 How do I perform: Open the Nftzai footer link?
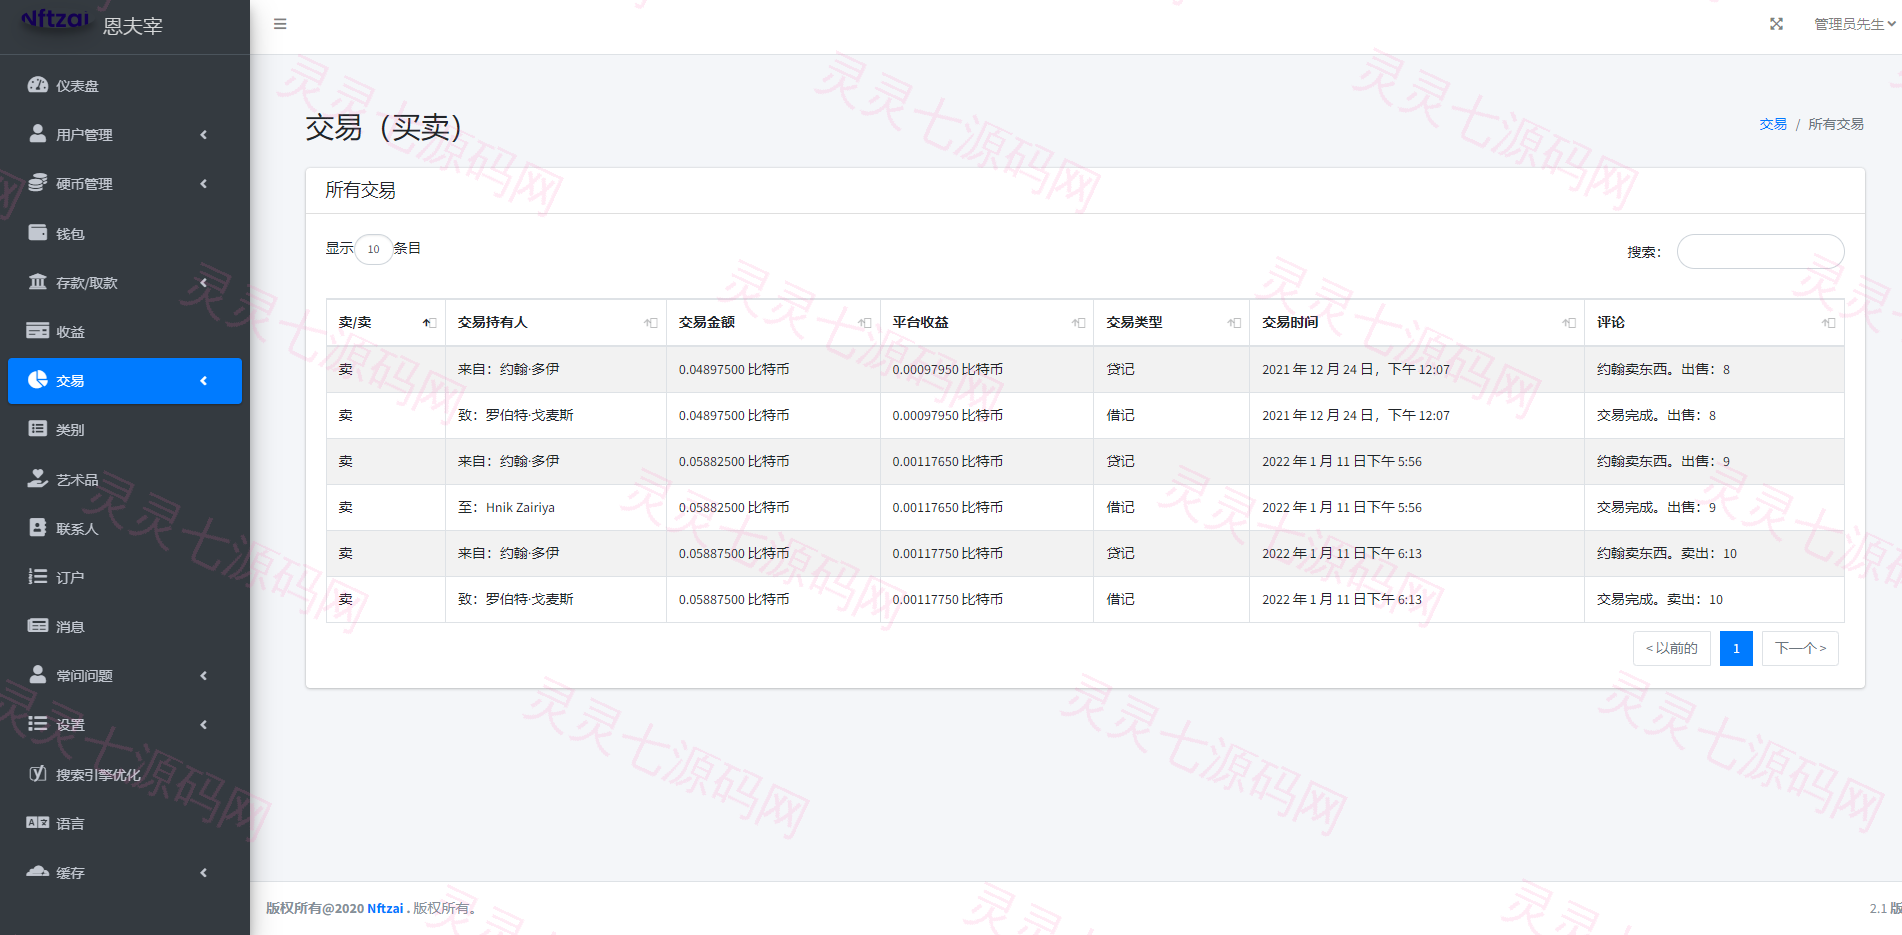[x=385, y=908]
